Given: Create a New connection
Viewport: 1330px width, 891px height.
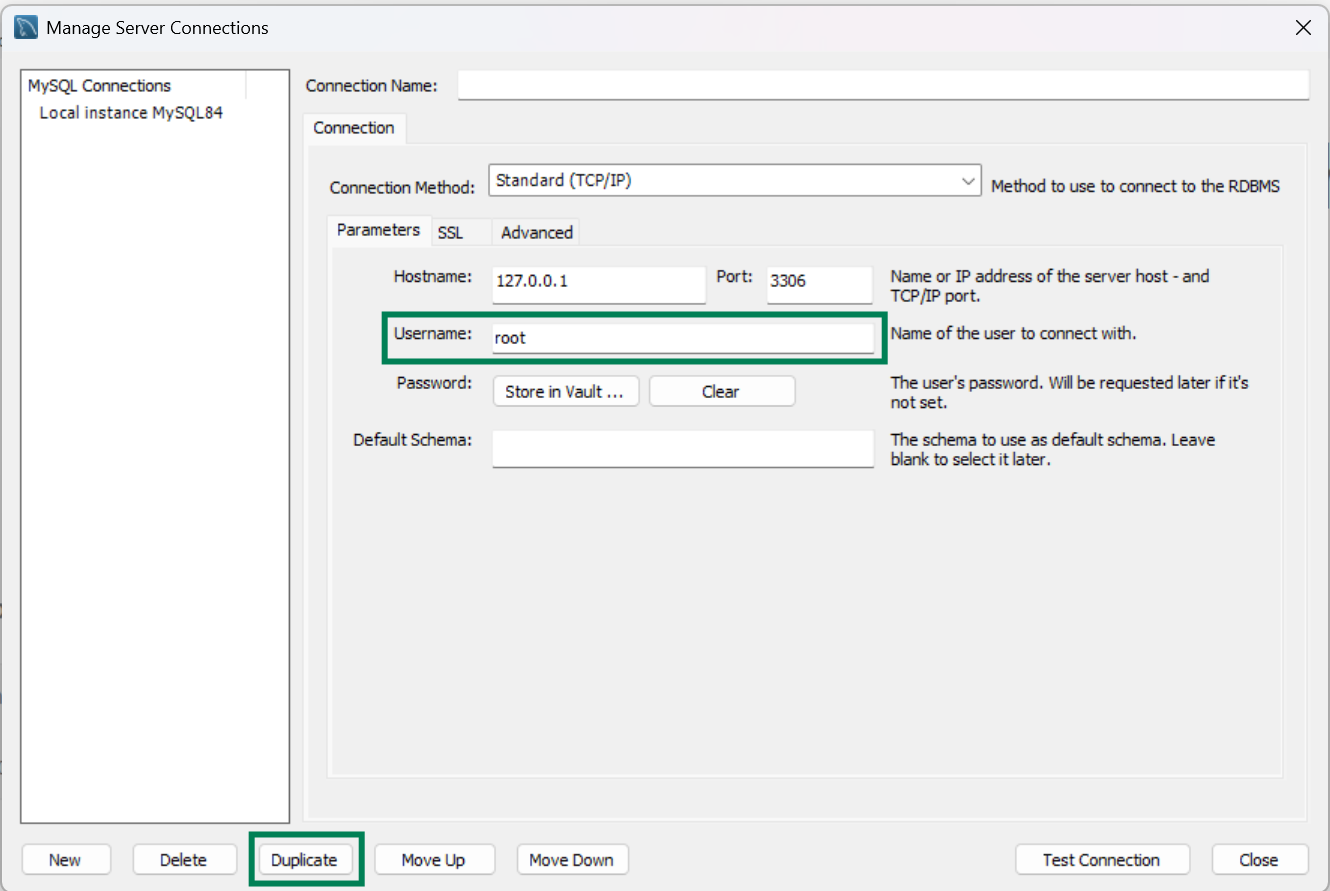Looking at the screenshot, I should (65, 860).
